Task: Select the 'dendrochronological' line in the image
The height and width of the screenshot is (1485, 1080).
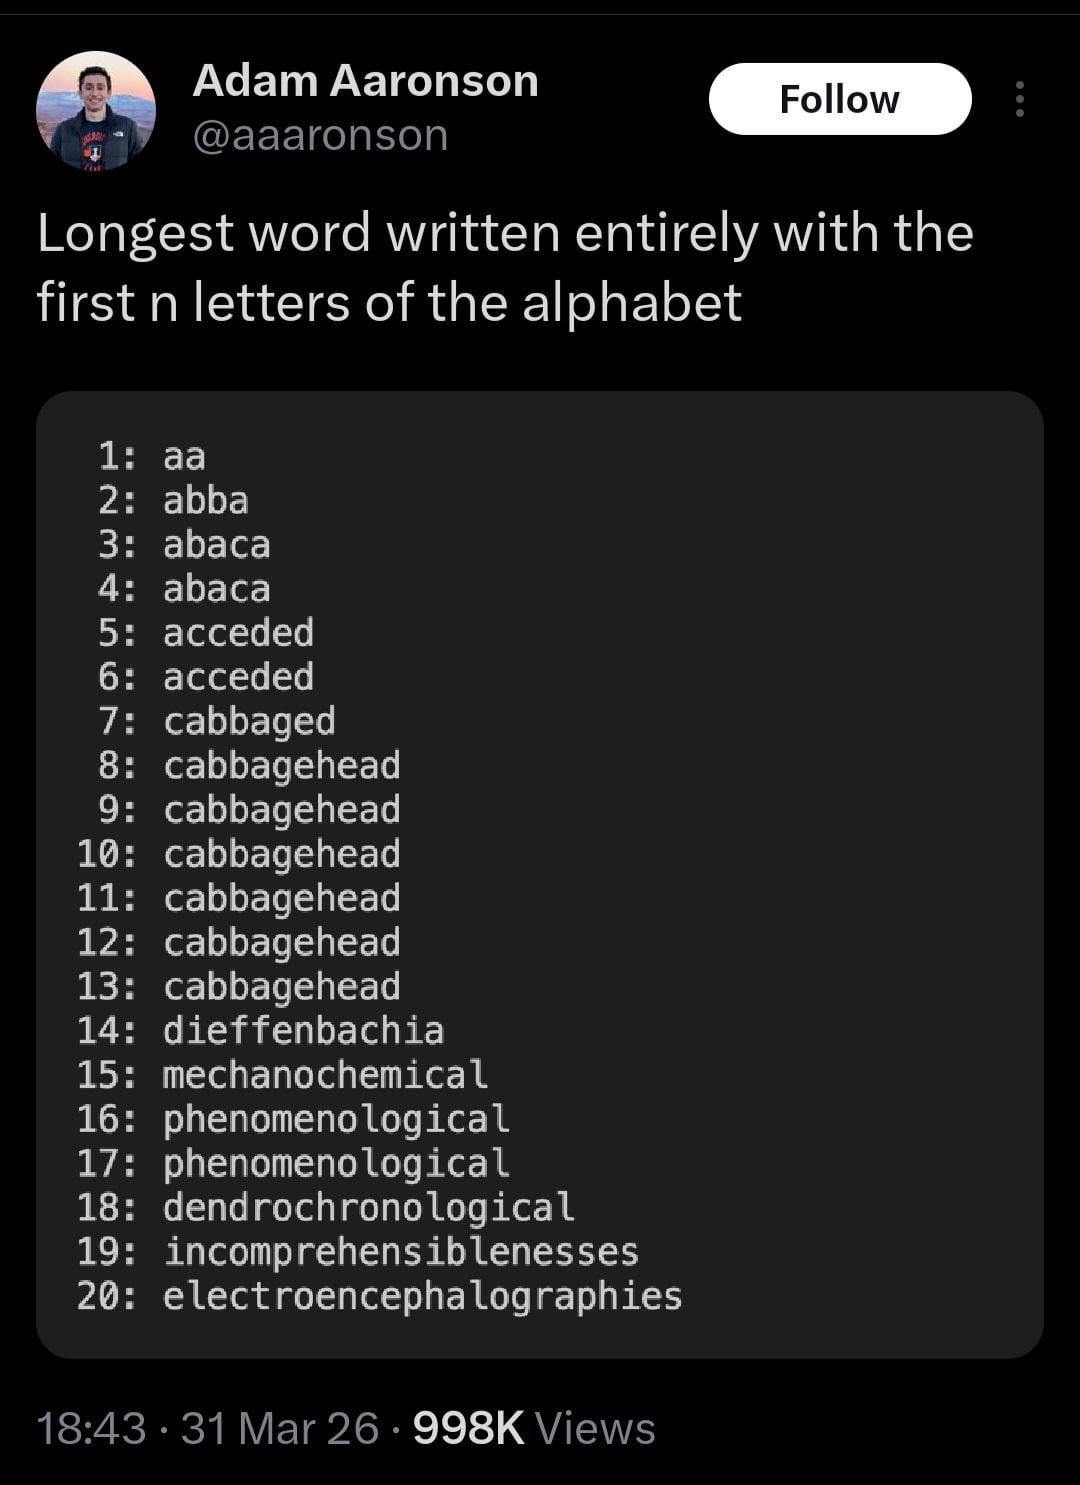Action: tap(368, 1207)
